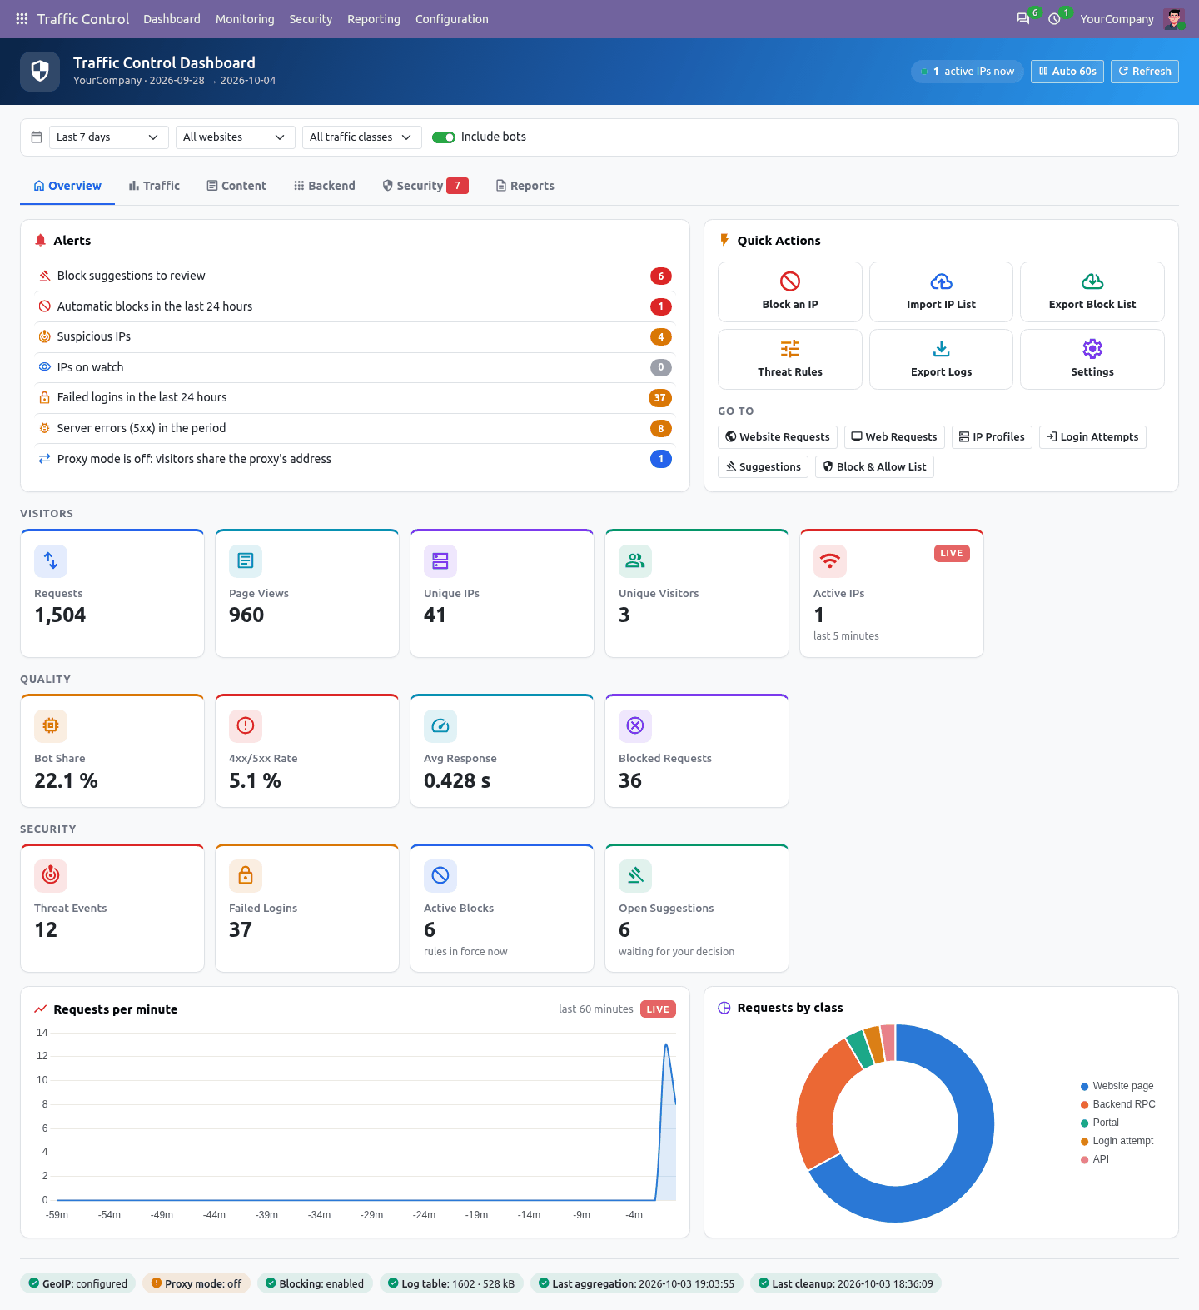This screenshot has width=1199, height=1310.
Task: Click the Open Suggestions gavel icon
Action: [635, 876]
